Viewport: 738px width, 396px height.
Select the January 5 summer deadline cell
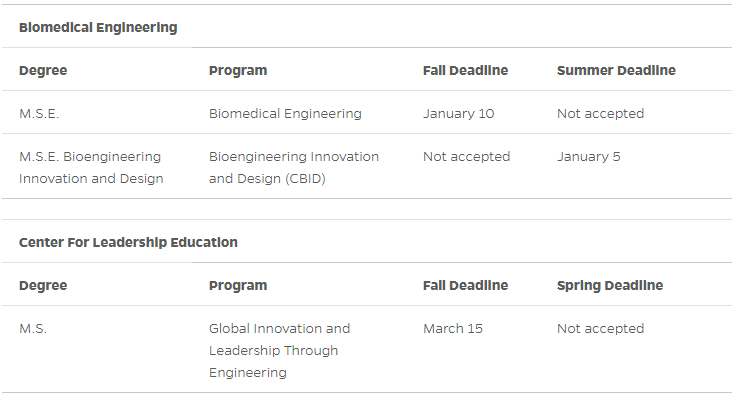coord(588,156)
